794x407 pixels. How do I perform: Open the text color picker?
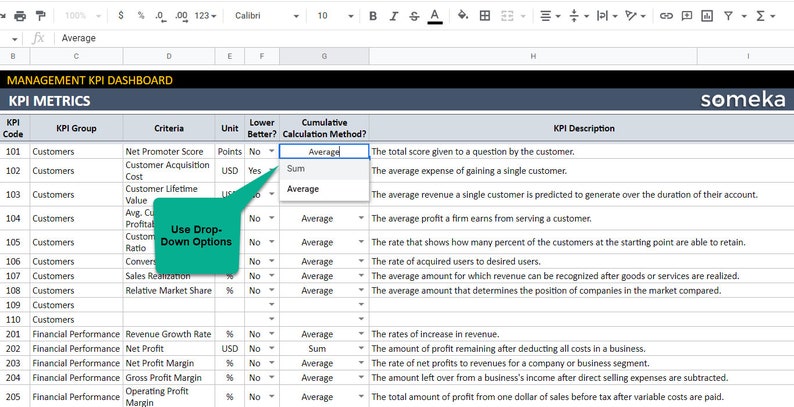434,16
